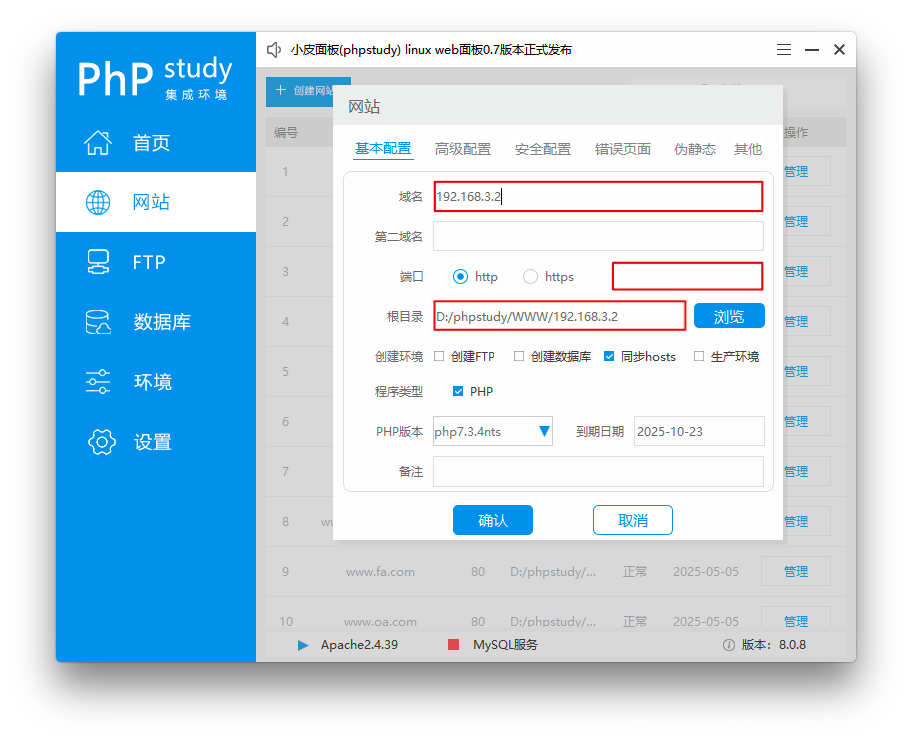
Task: Click 管理 button for row 1
Action: click(806, 172)
